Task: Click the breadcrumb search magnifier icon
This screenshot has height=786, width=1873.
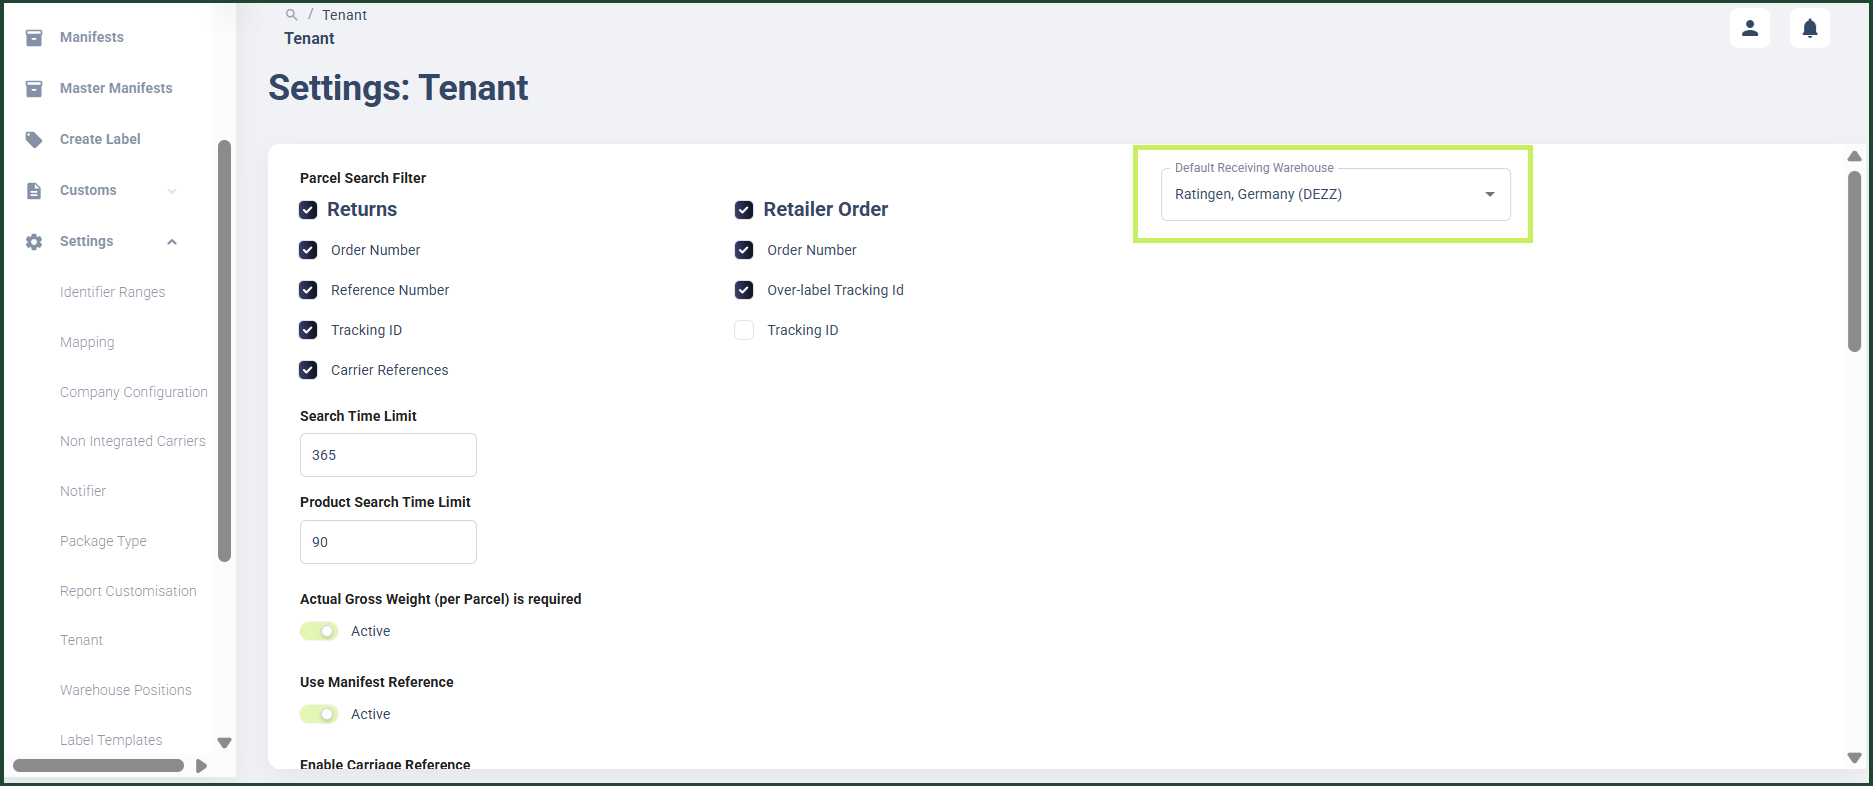Action: tap(291, 15)
